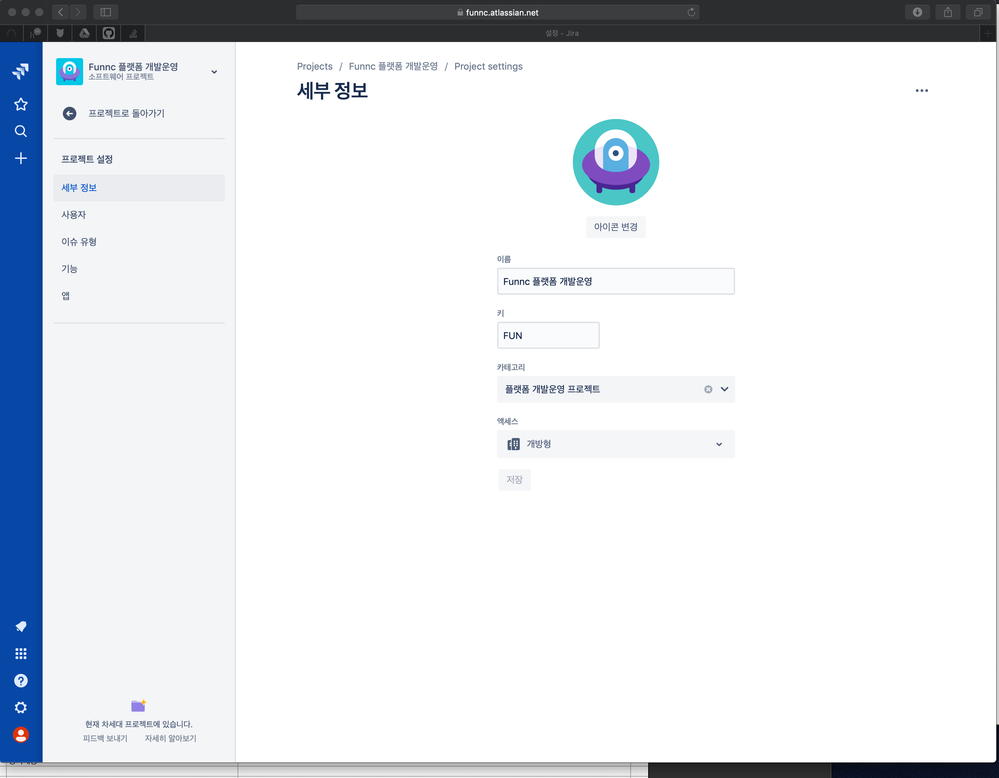The height and width of the screenshot is (778, 999).
Task: Click large project avatar image
Action: coord(615,162)
